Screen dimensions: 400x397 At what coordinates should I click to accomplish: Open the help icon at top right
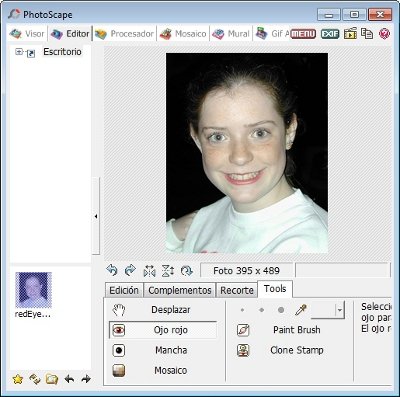coord(384,34)
